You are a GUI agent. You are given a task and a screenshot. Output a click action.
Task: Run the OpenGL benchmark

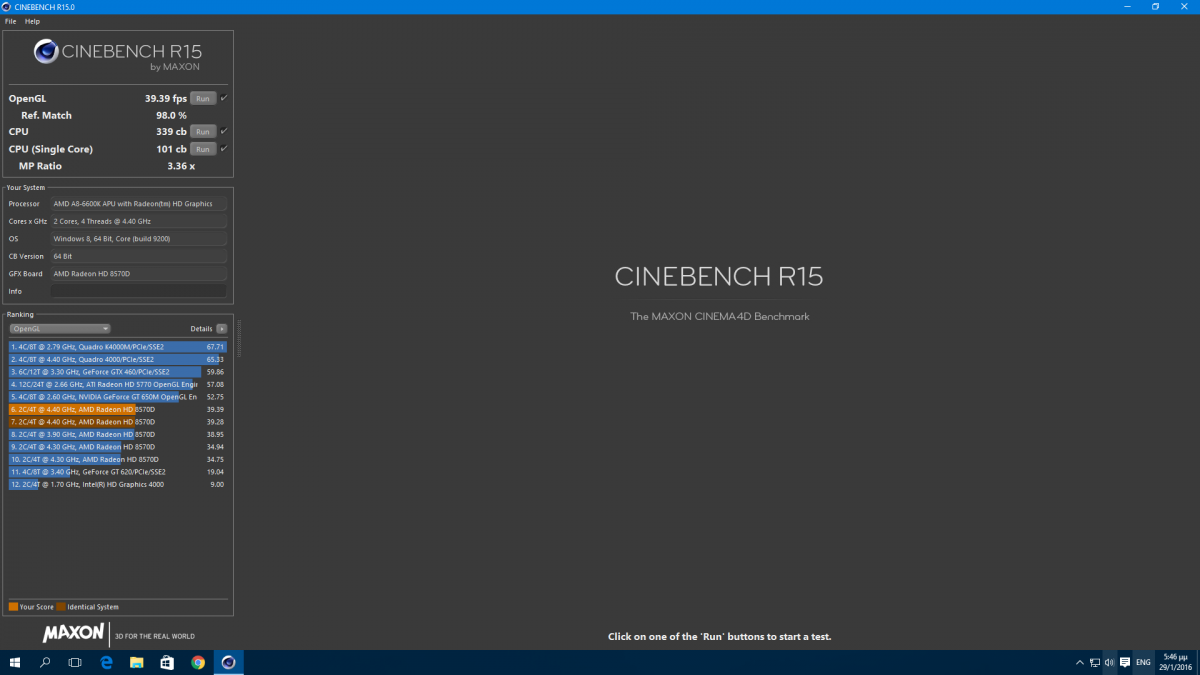(203, 98)
